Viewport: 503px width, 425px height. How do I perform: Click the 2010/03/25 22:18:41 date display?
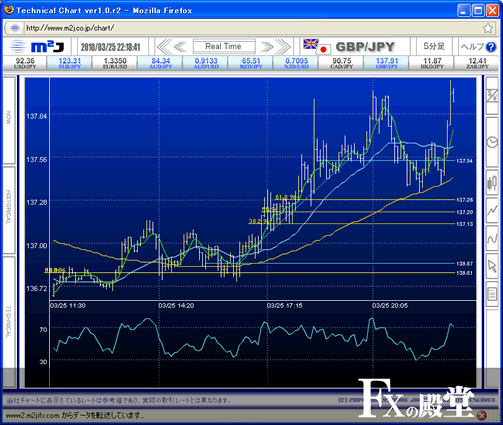[x=110, y=47]
